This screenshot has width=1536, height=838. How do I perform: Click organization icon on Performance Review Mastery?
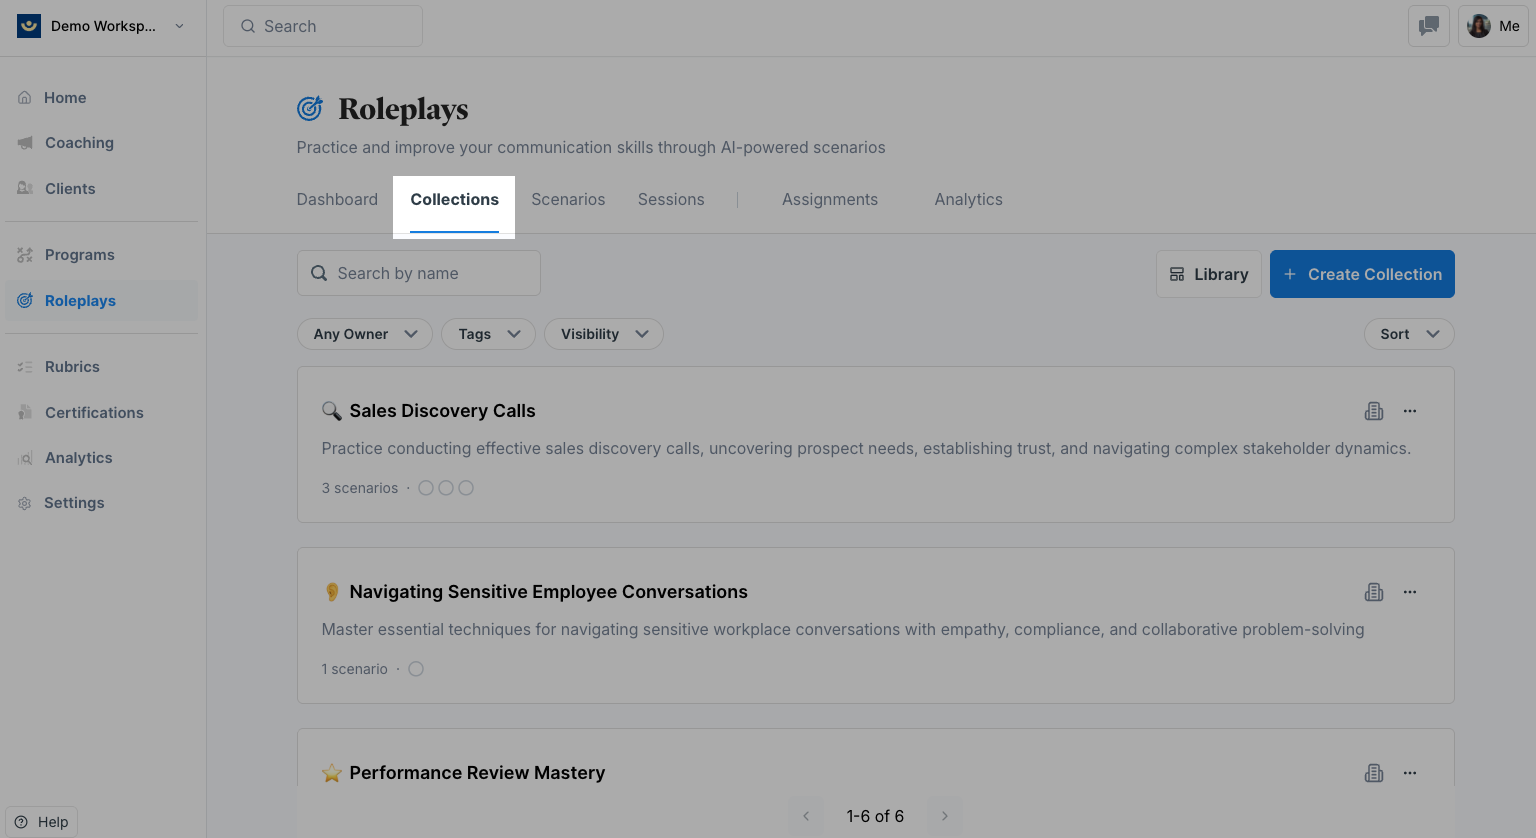(x=1374, y=773)
